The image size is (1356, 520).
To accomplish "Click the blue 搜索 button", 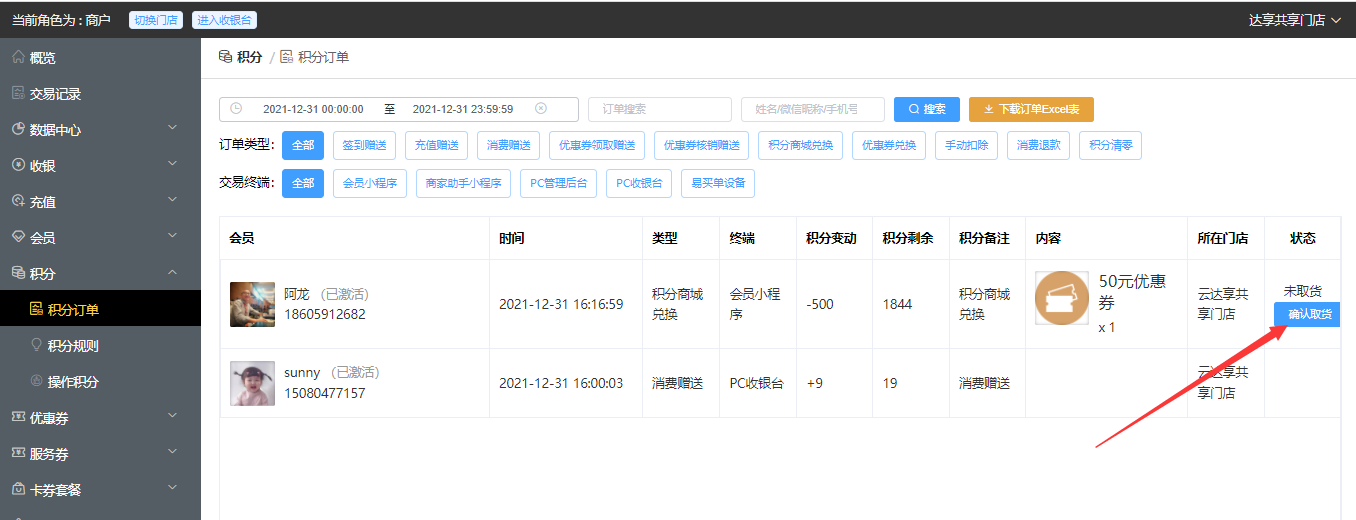I will click(x=927, y=109).
